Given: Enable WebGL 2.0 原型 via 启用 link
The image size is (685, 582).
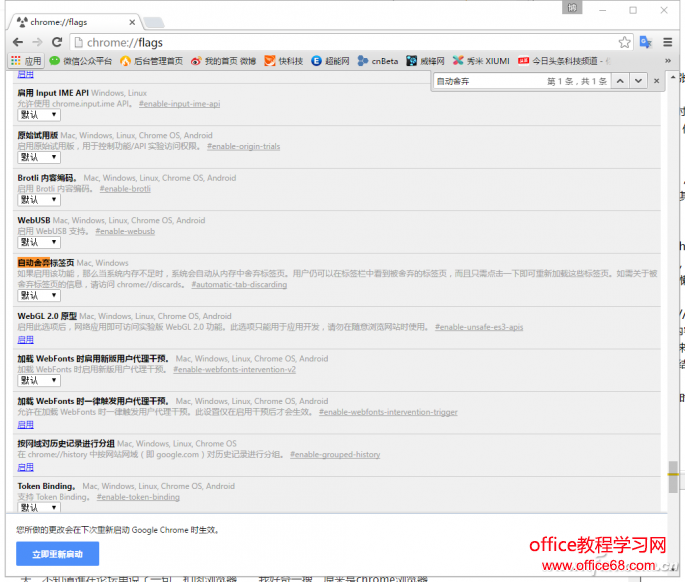Looking at the screenshot, I should [25, 340].
